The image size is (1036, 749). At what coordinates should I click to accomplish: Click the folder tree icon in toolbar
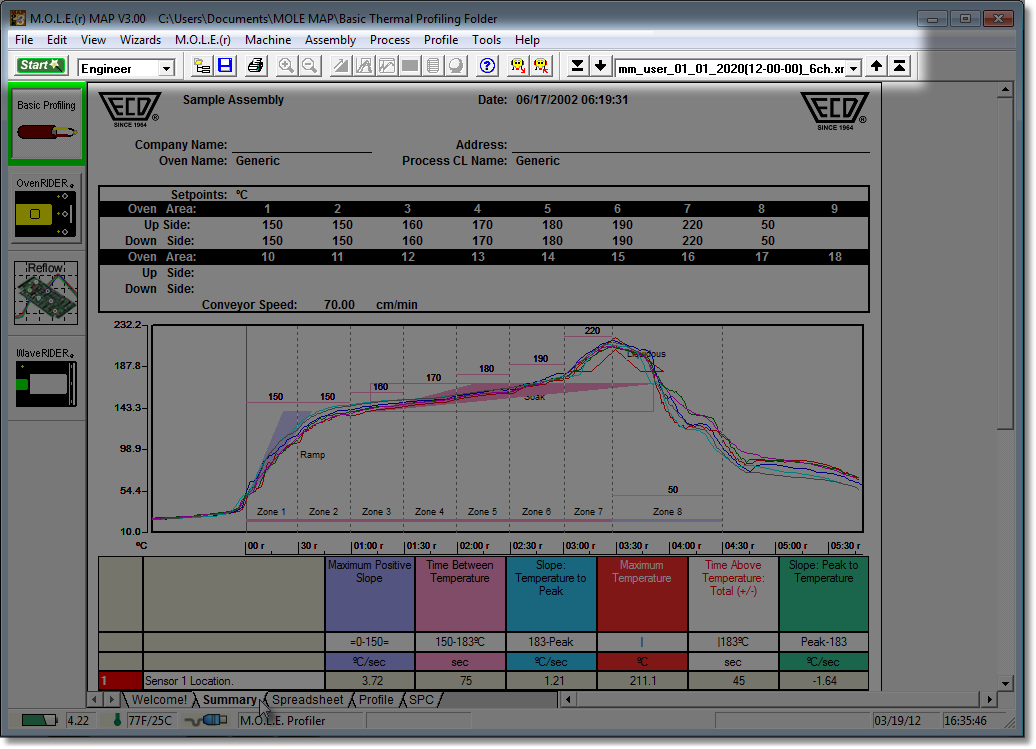pyautogui.click(x=202, y=66)
